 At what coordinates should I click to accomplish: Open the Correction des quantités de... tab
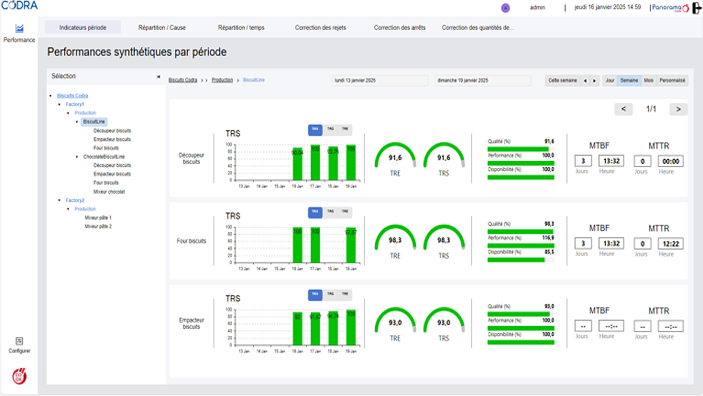[478, 27]
